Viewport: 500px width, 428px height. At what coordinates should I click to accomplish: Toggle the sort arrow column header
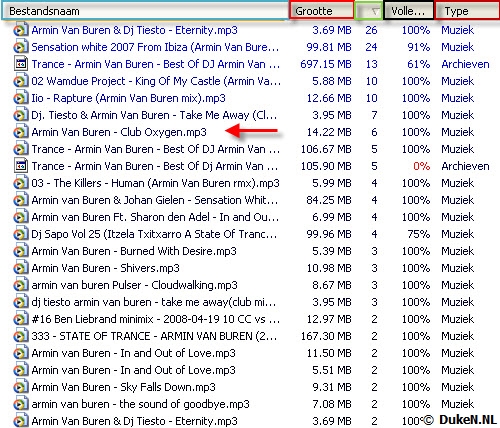(x=368, y=11)
